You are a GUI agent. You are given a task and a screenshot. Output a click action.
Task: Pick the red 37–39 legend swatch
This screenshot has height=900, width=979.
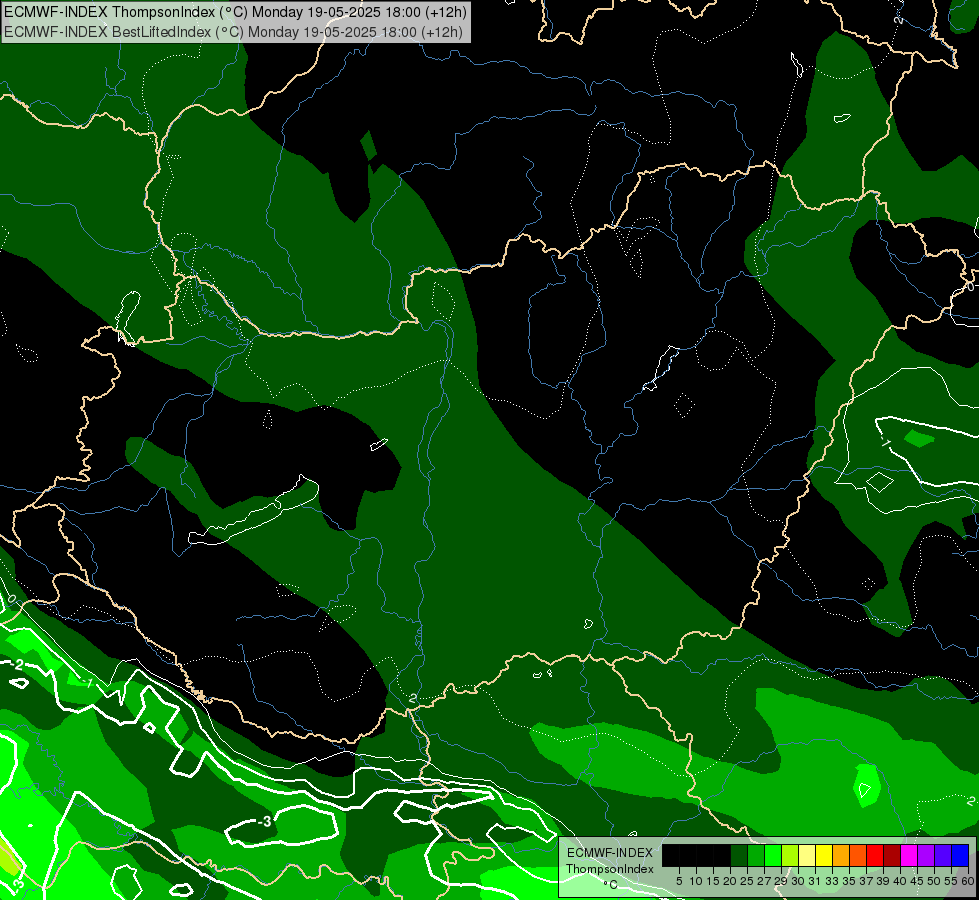875,856
